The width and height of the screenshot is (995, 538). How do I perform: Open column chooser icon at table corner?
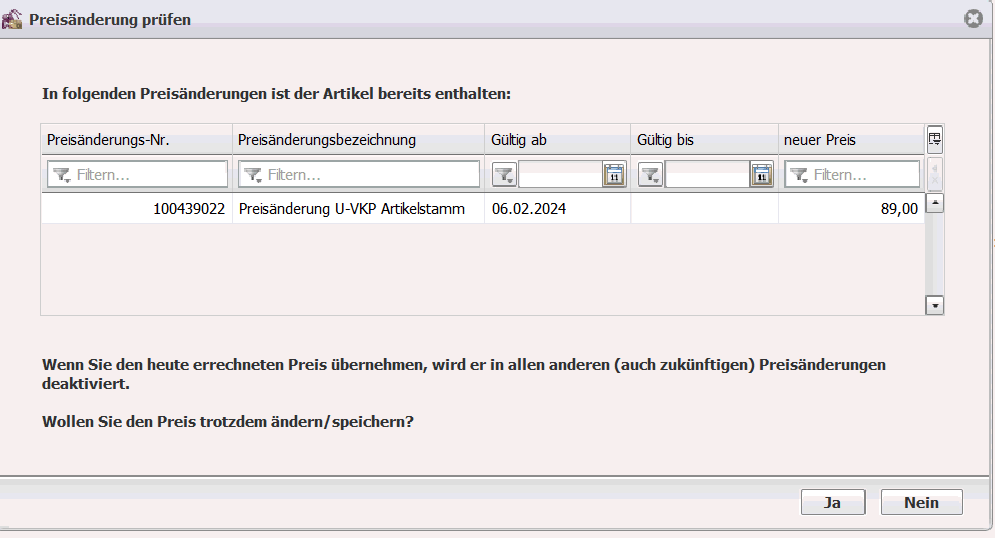click(x=935, y=140)
